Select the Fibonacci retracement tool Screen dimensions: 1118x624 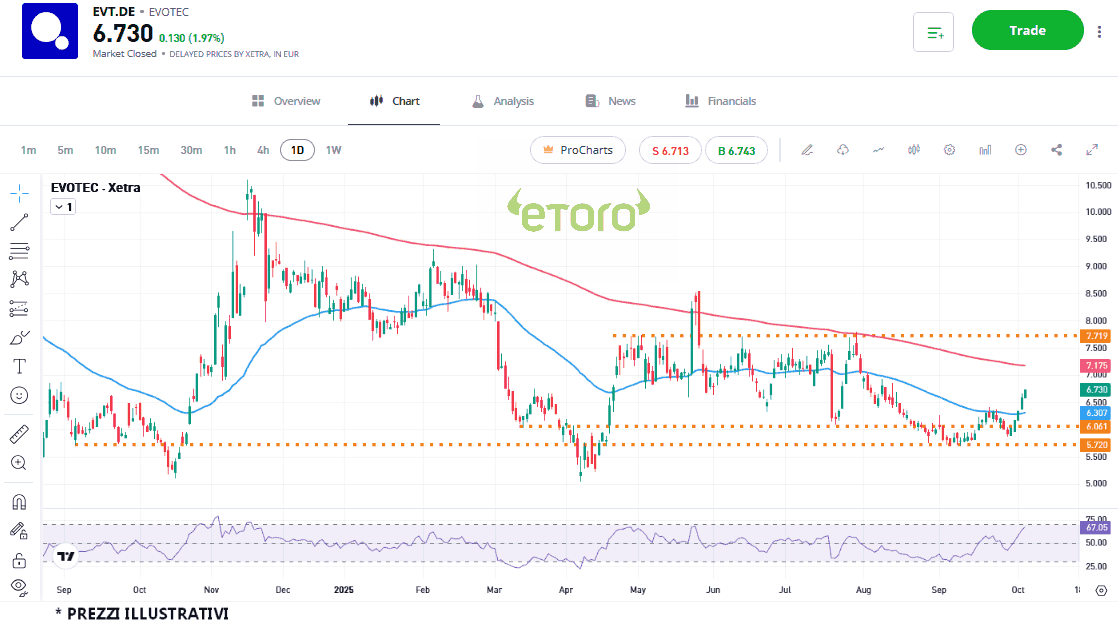[x=19, y=250]
